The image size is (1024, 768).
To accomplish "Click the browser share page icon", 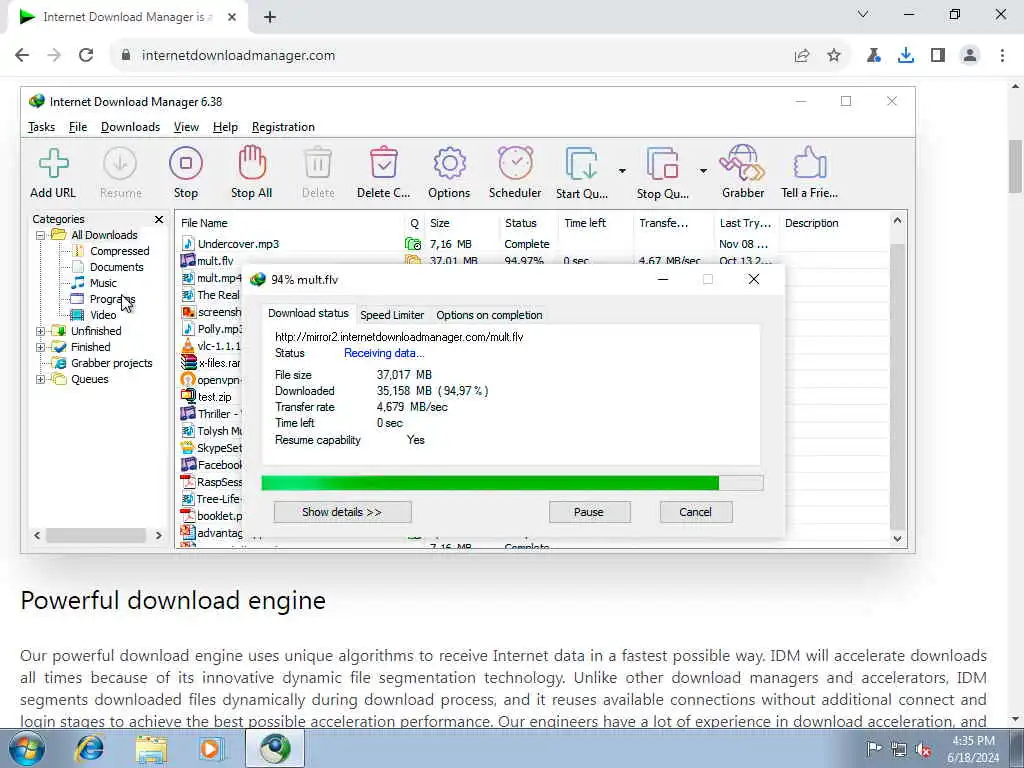I will click(802, 56).
